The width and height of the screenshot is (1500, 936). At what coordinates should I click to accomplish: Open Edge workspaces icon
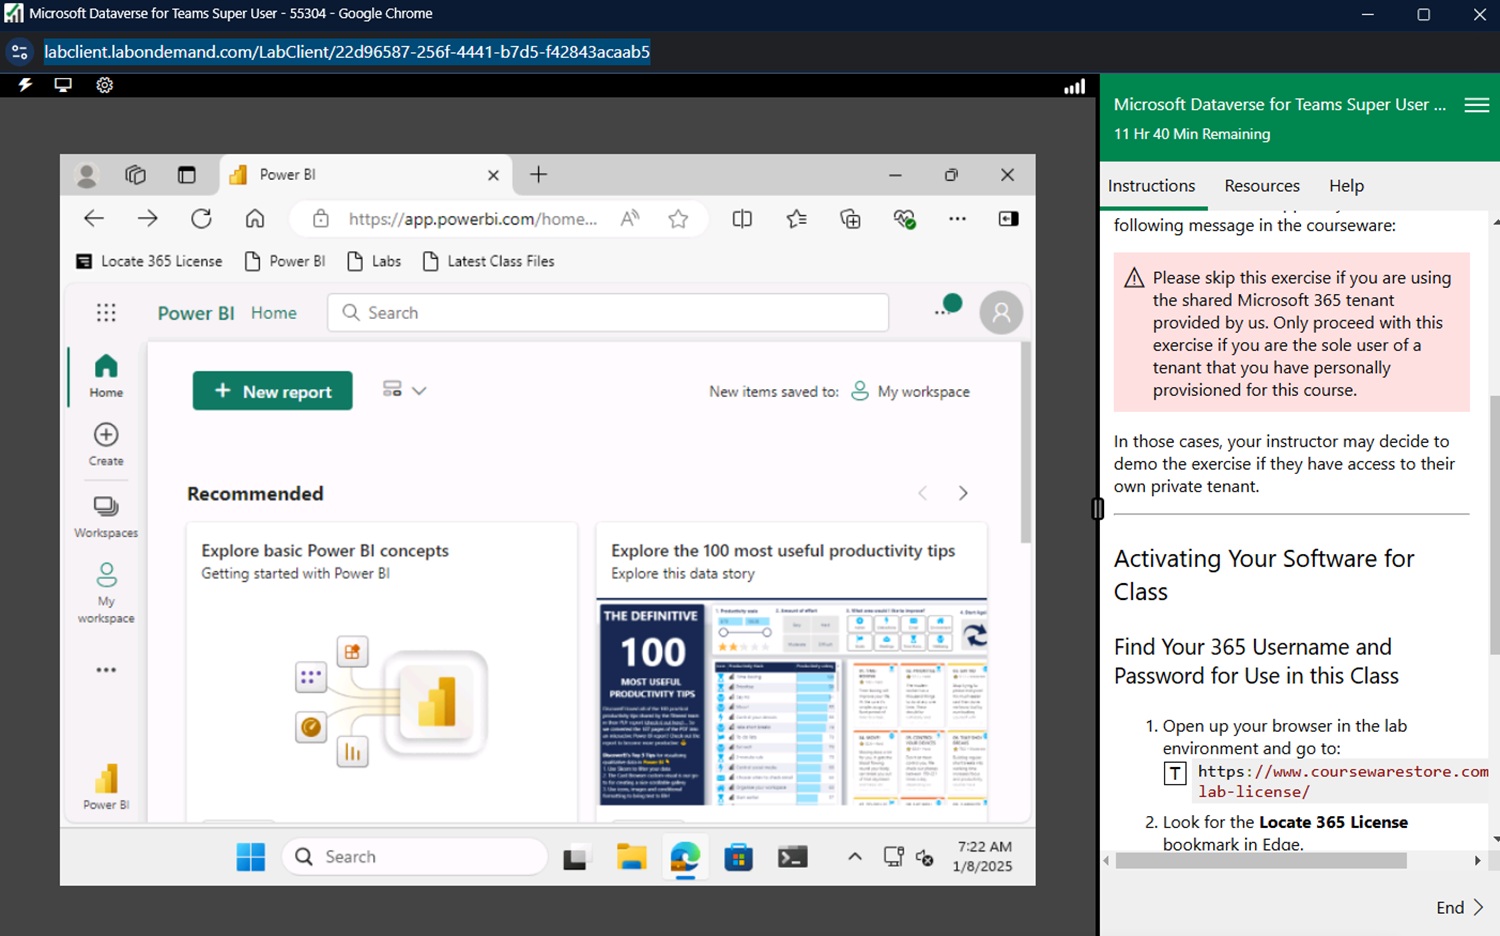click(x=135, y=175)
